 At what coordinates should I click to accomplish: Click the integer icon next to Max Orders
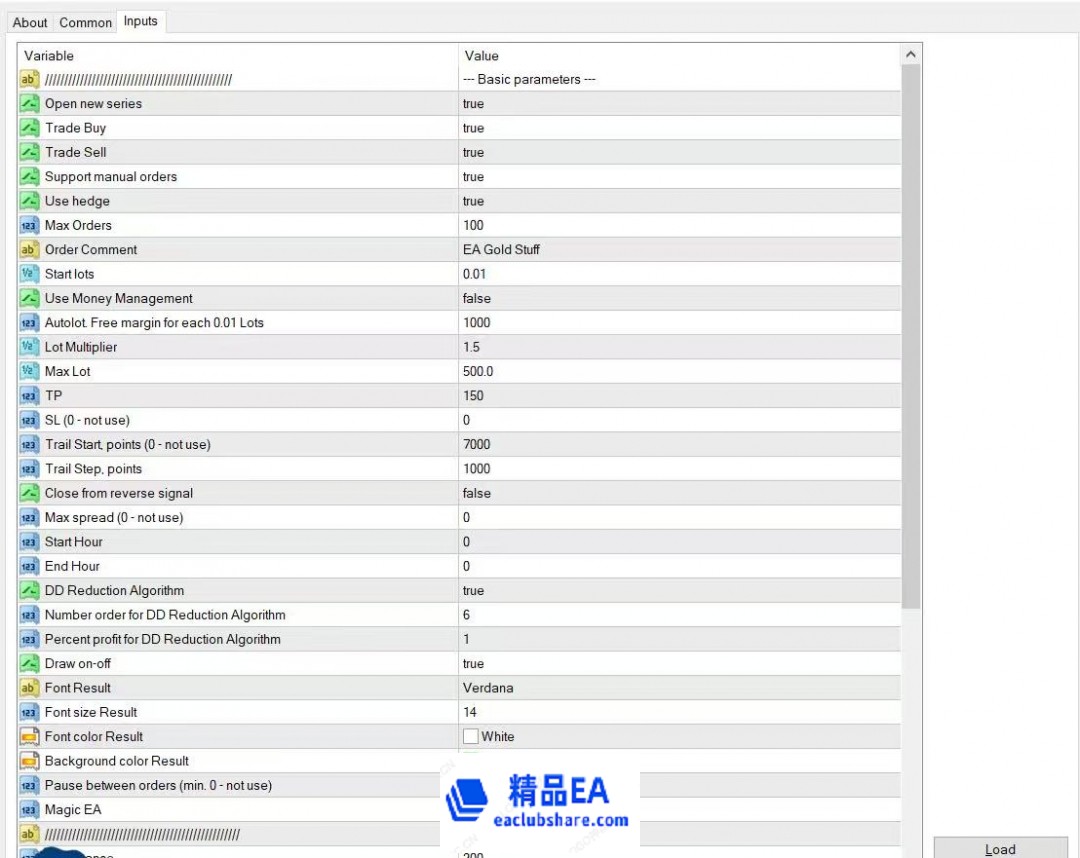tap(29, 226)
